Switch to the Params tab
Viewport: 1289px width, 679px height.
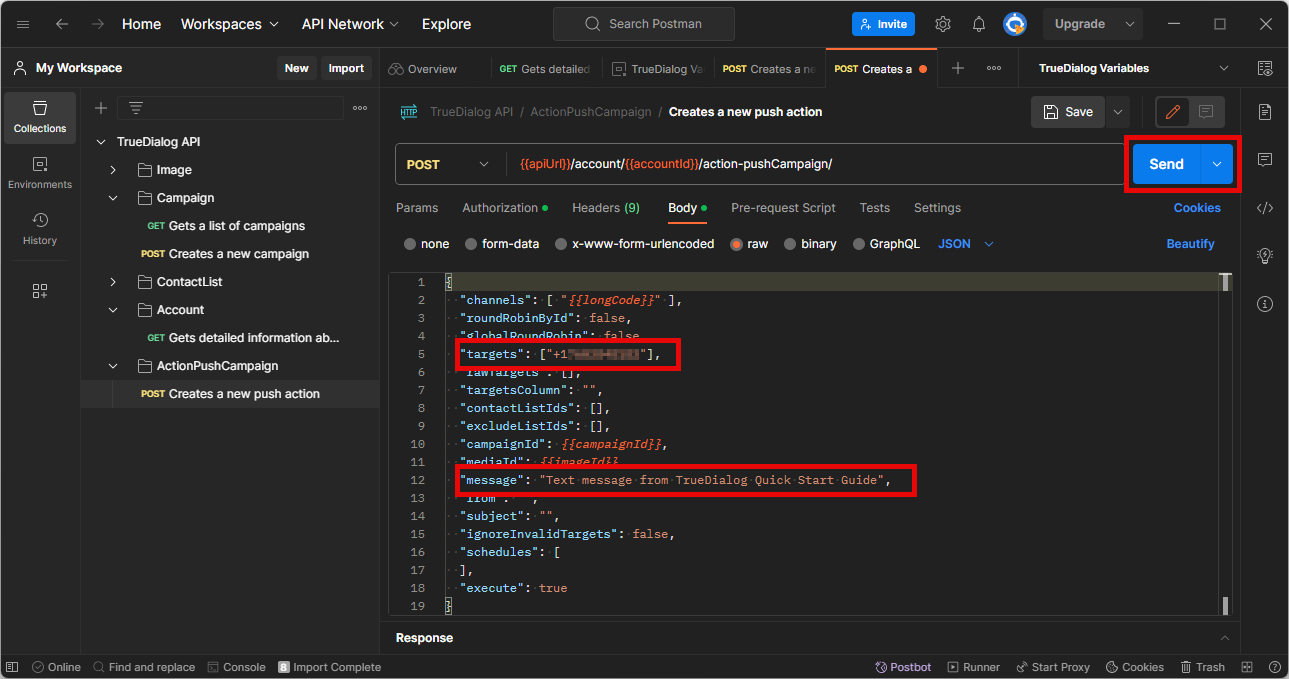tap(417, 208)
